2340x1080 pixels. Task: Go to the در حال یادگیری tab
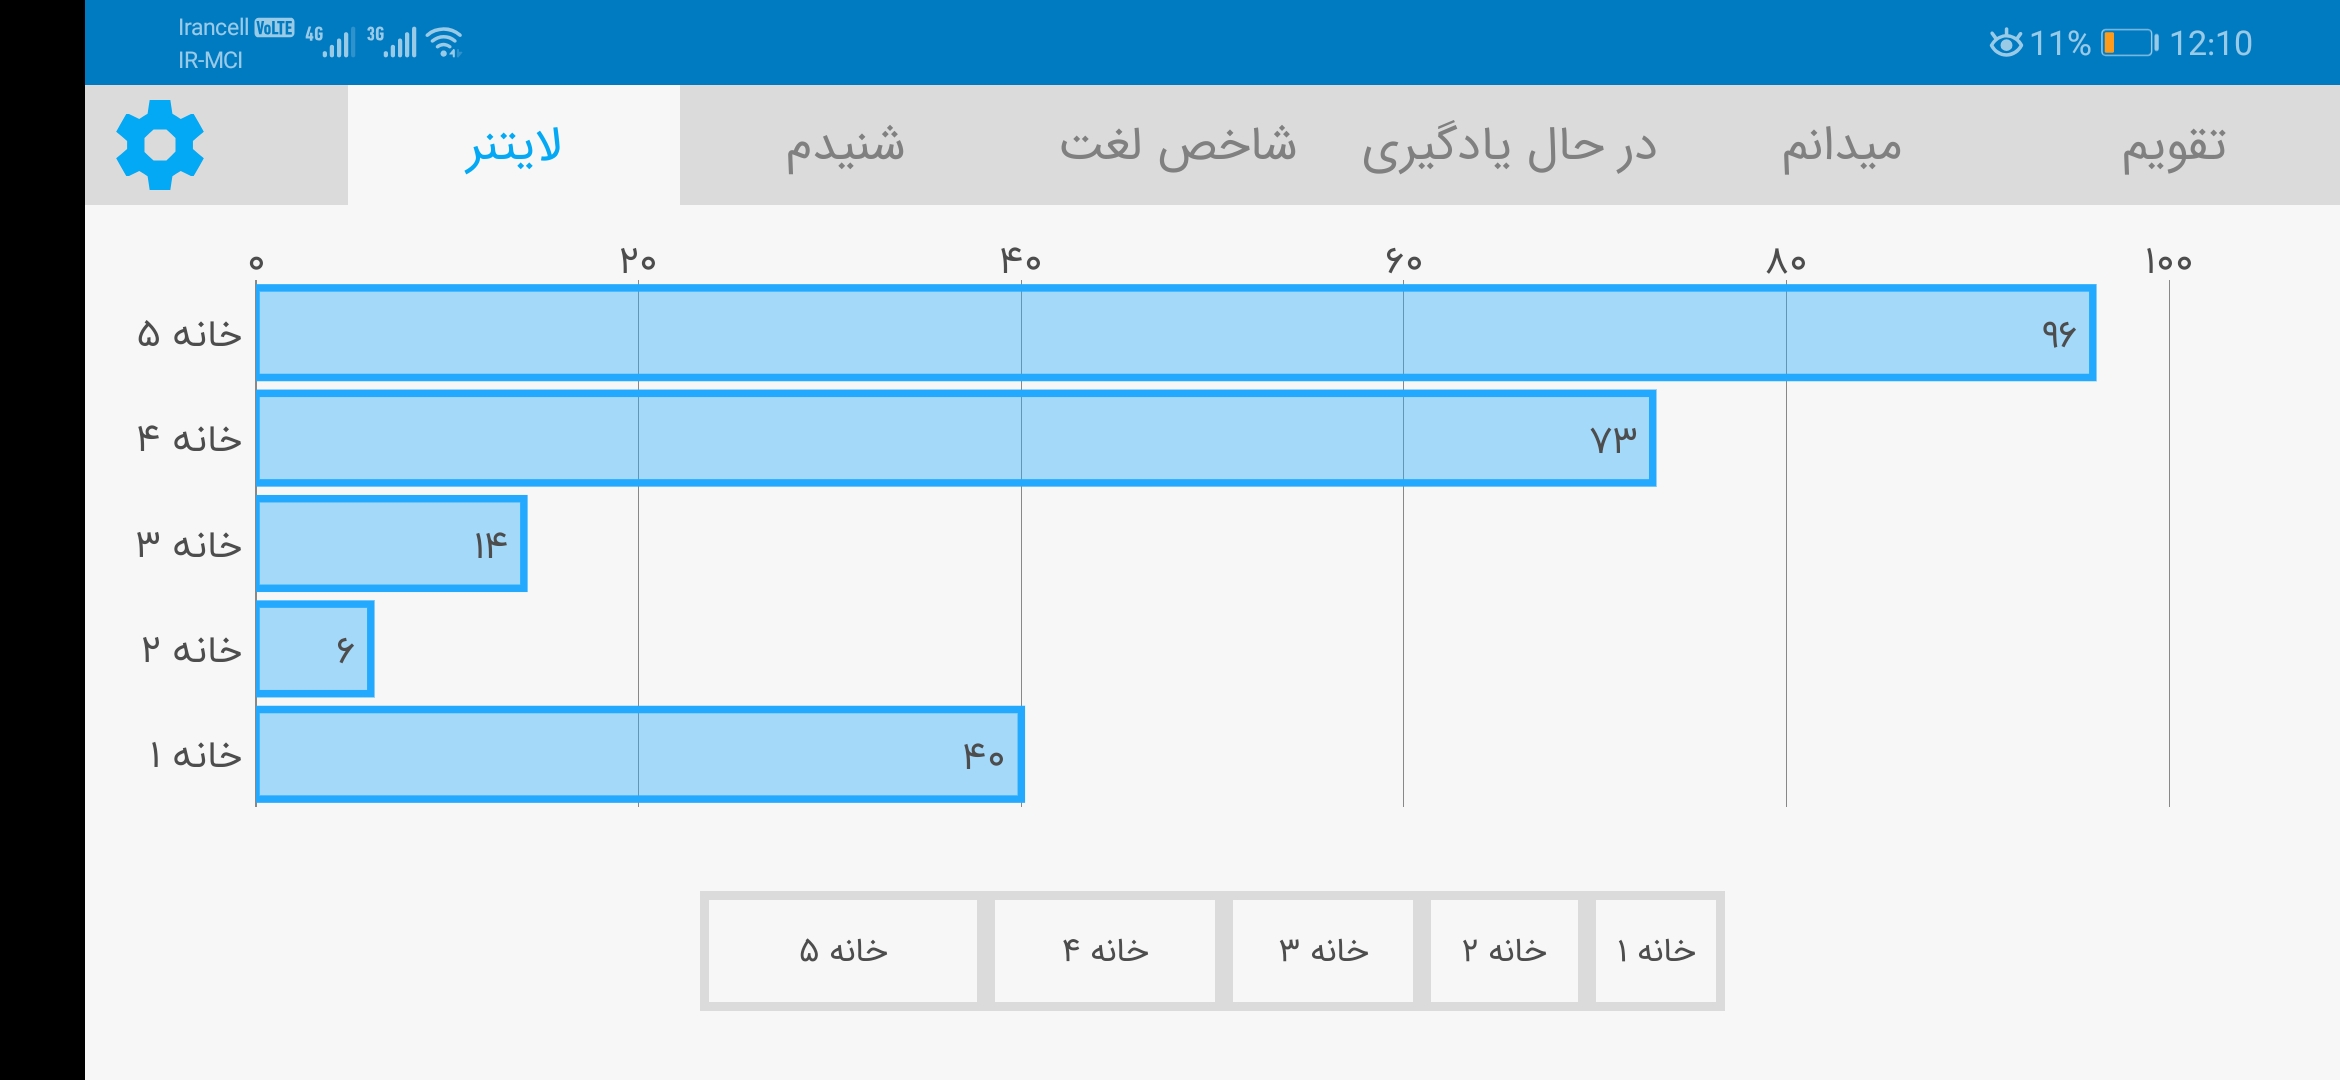[x=1509, y=146]
